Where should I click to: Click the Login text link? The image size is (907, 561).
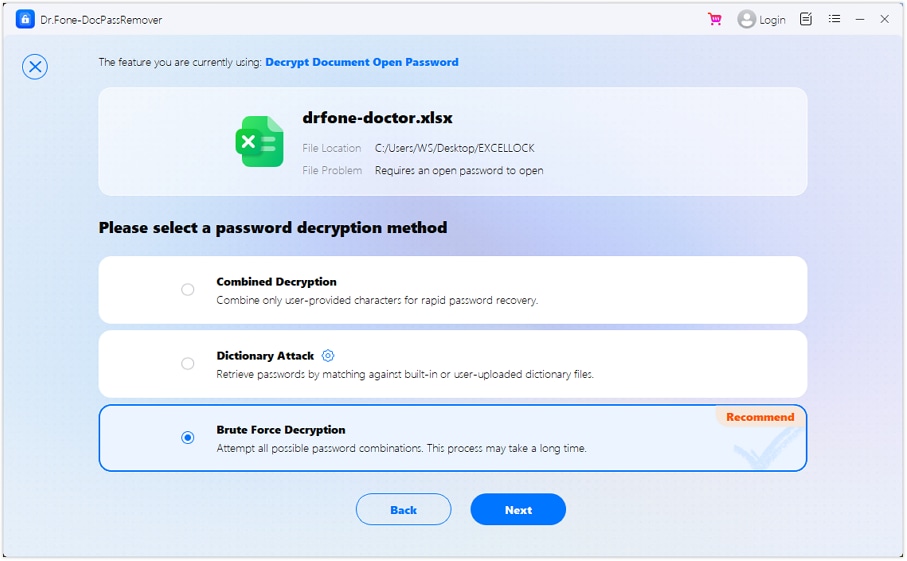pos(772,20)
